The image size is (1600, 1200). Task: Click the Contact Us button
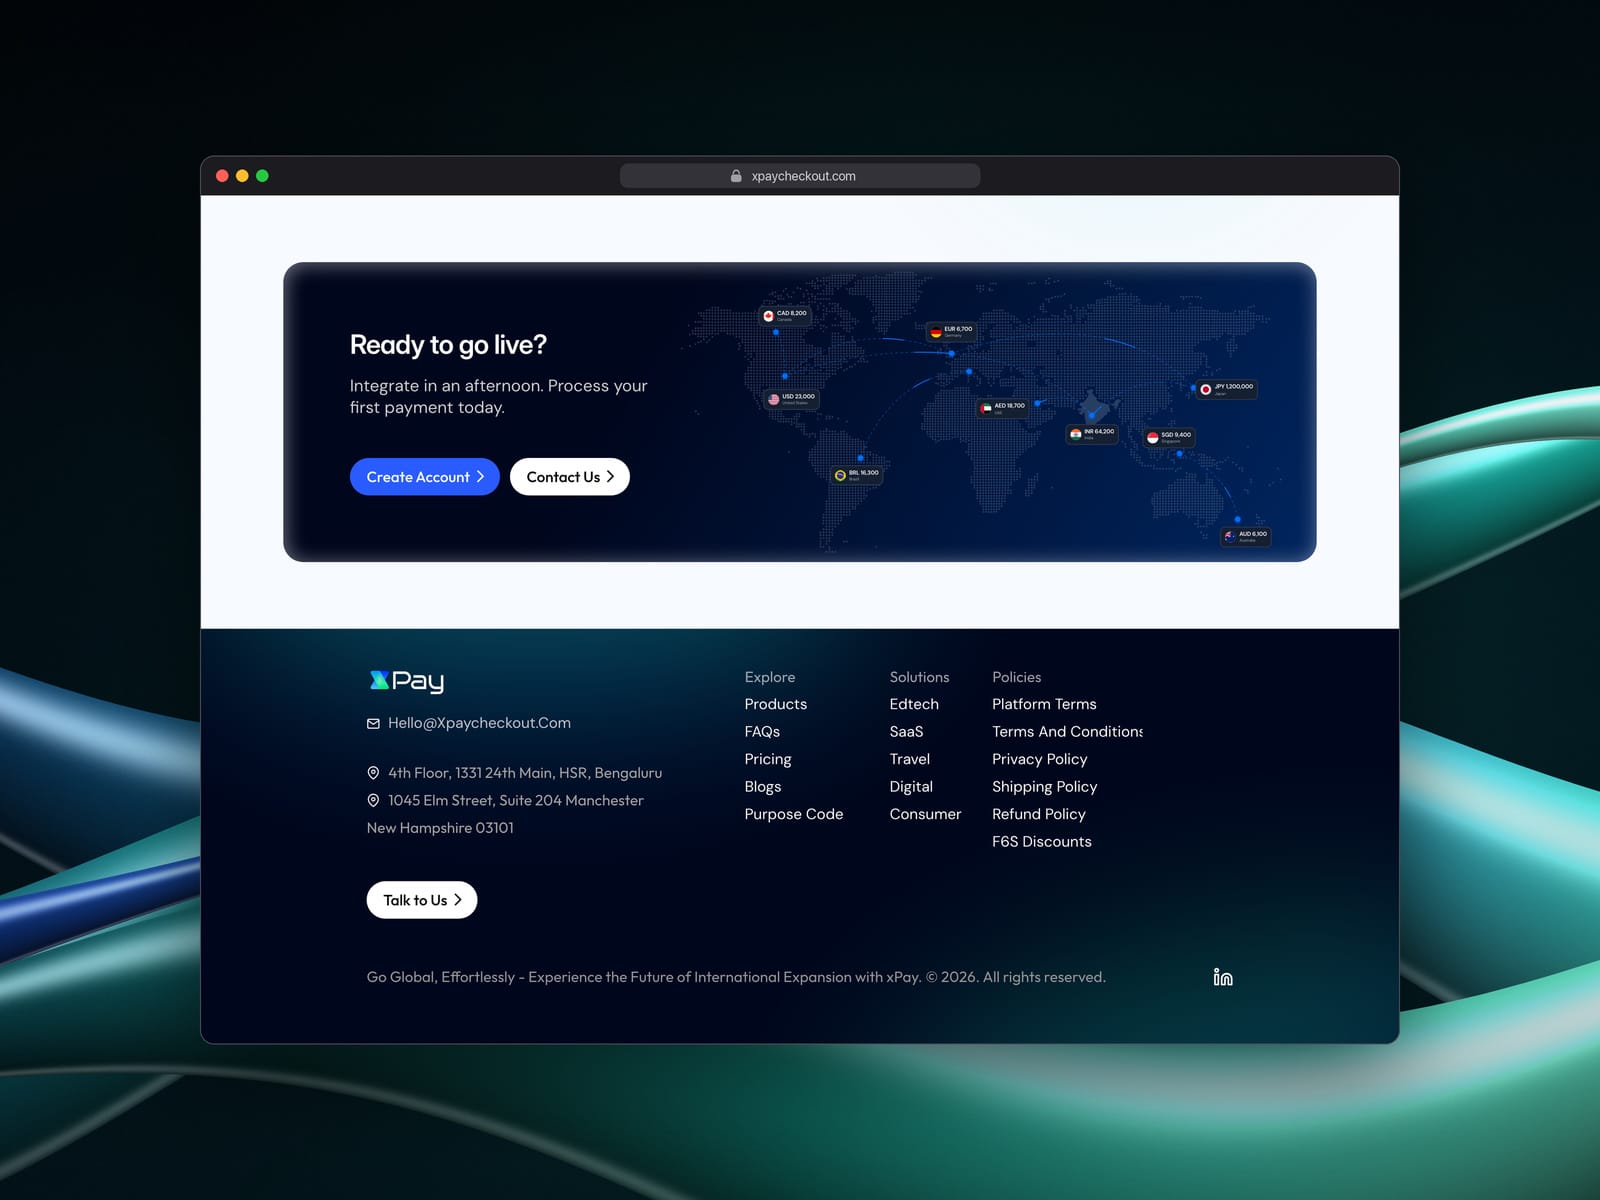point(570,477)
